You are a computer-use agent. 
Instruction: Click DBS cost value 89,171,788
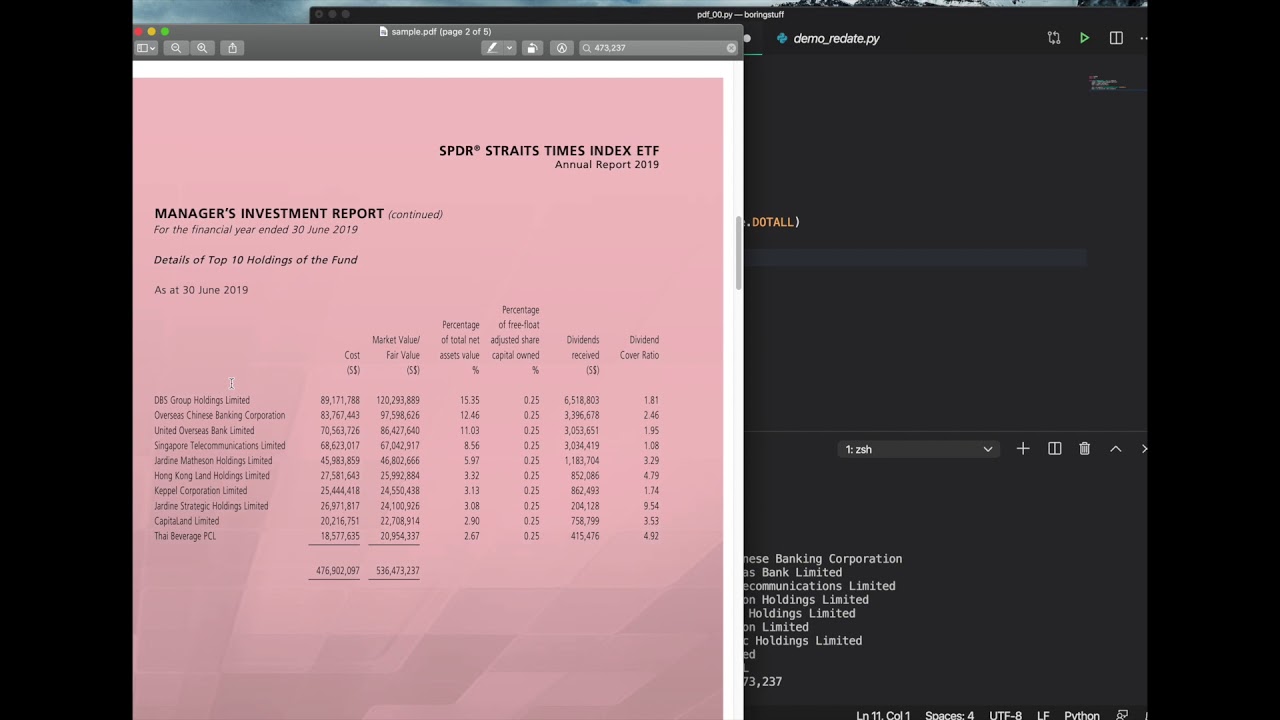pyautogui.click(x=340, y=400)
